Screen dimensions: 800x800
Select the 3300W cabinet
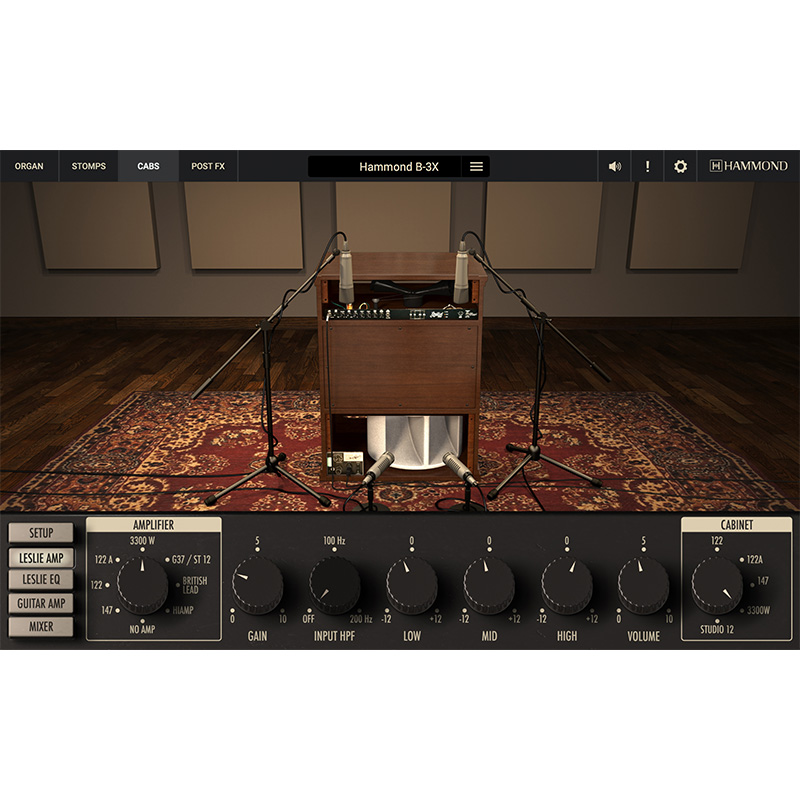coord(758,610)
